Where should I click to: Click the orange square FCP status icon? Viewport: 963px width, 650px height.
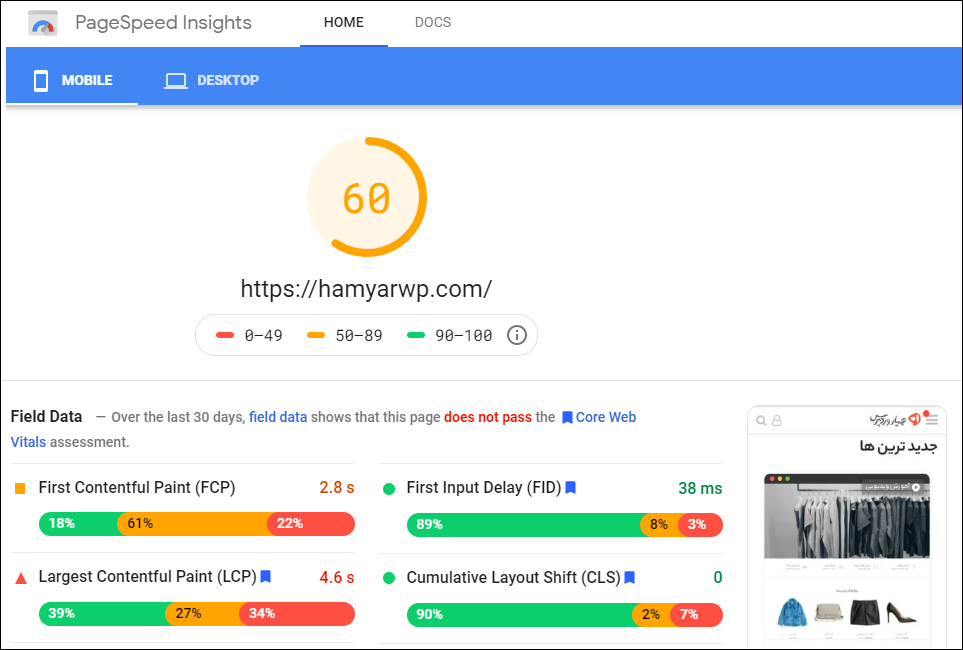20,488
